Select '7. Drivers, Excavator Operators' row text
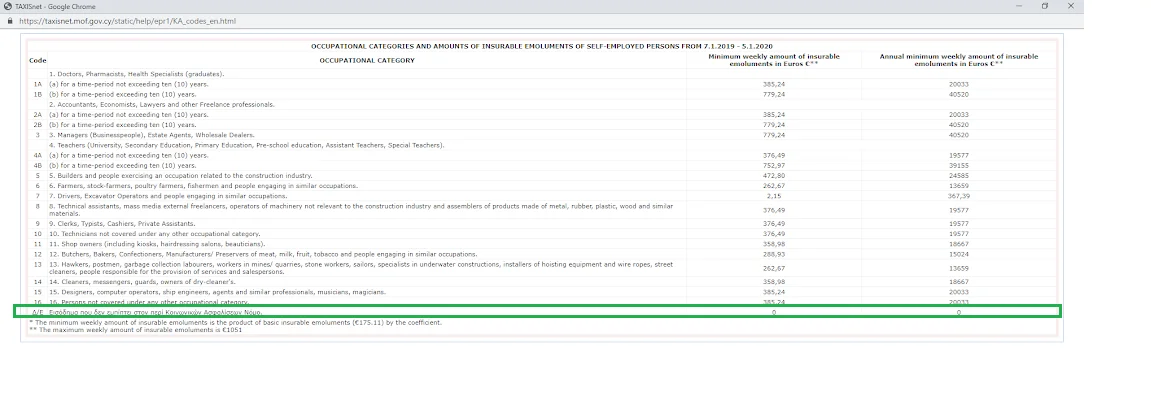 coord(168,197)
